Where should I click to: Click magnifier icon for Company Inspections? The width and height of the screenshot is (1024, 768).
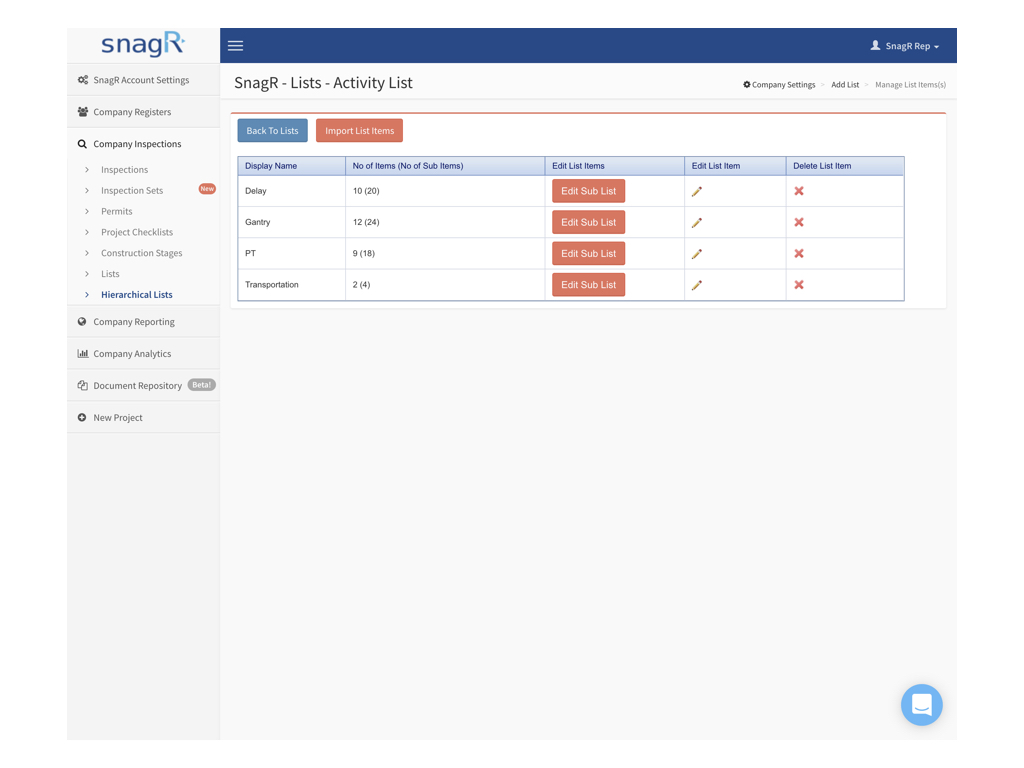pos(82,144)
